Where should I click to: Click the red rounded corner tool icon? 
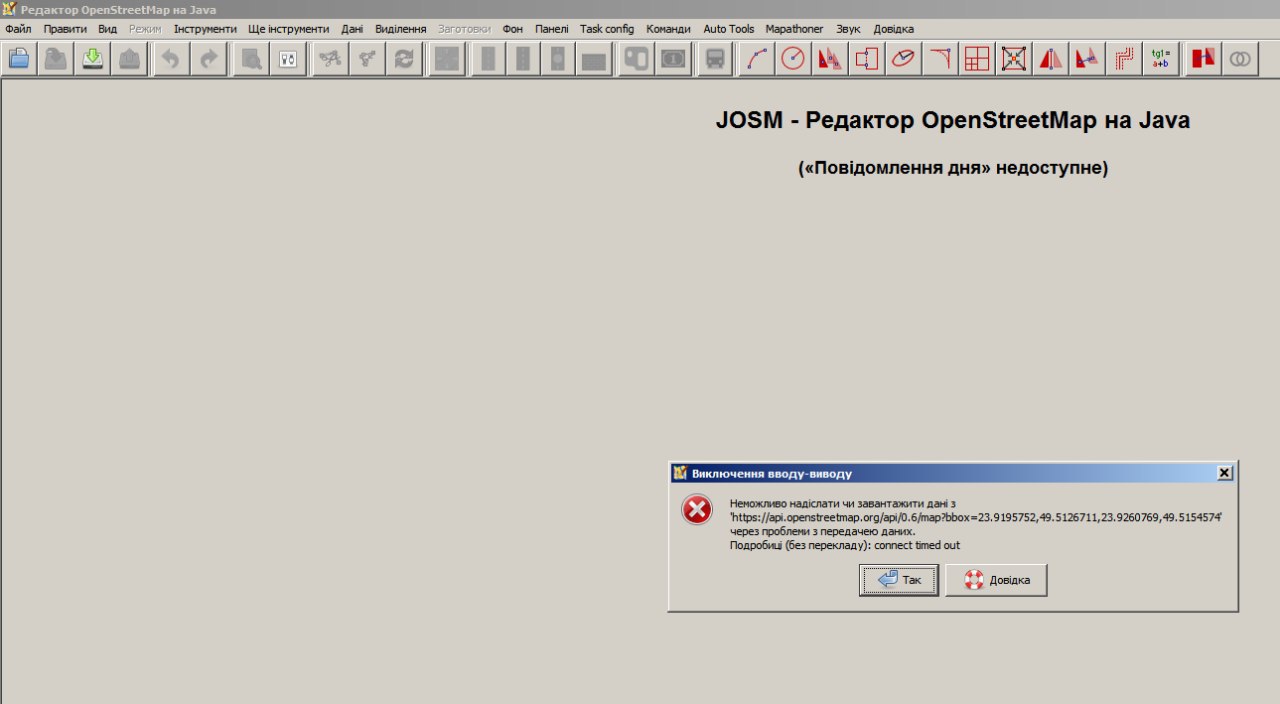coord(940,59)
